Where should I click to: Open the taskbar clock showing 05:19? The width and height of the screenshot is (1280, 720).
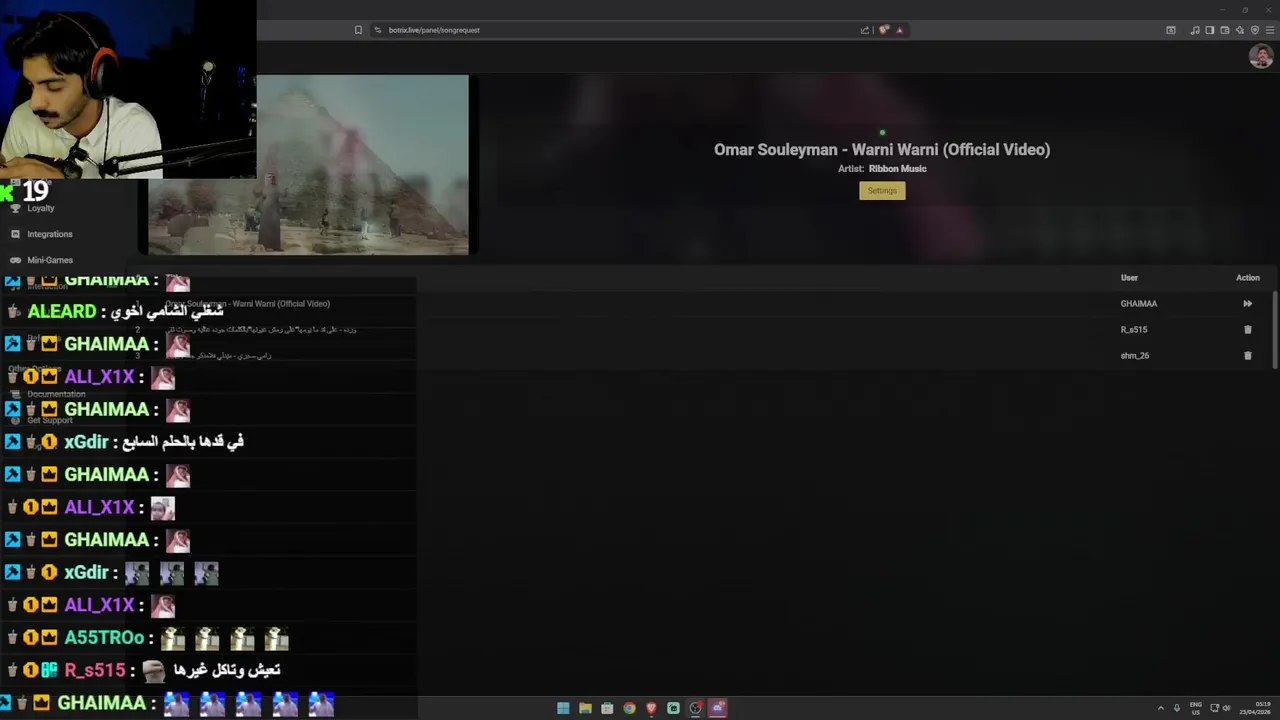[1256, 708]
